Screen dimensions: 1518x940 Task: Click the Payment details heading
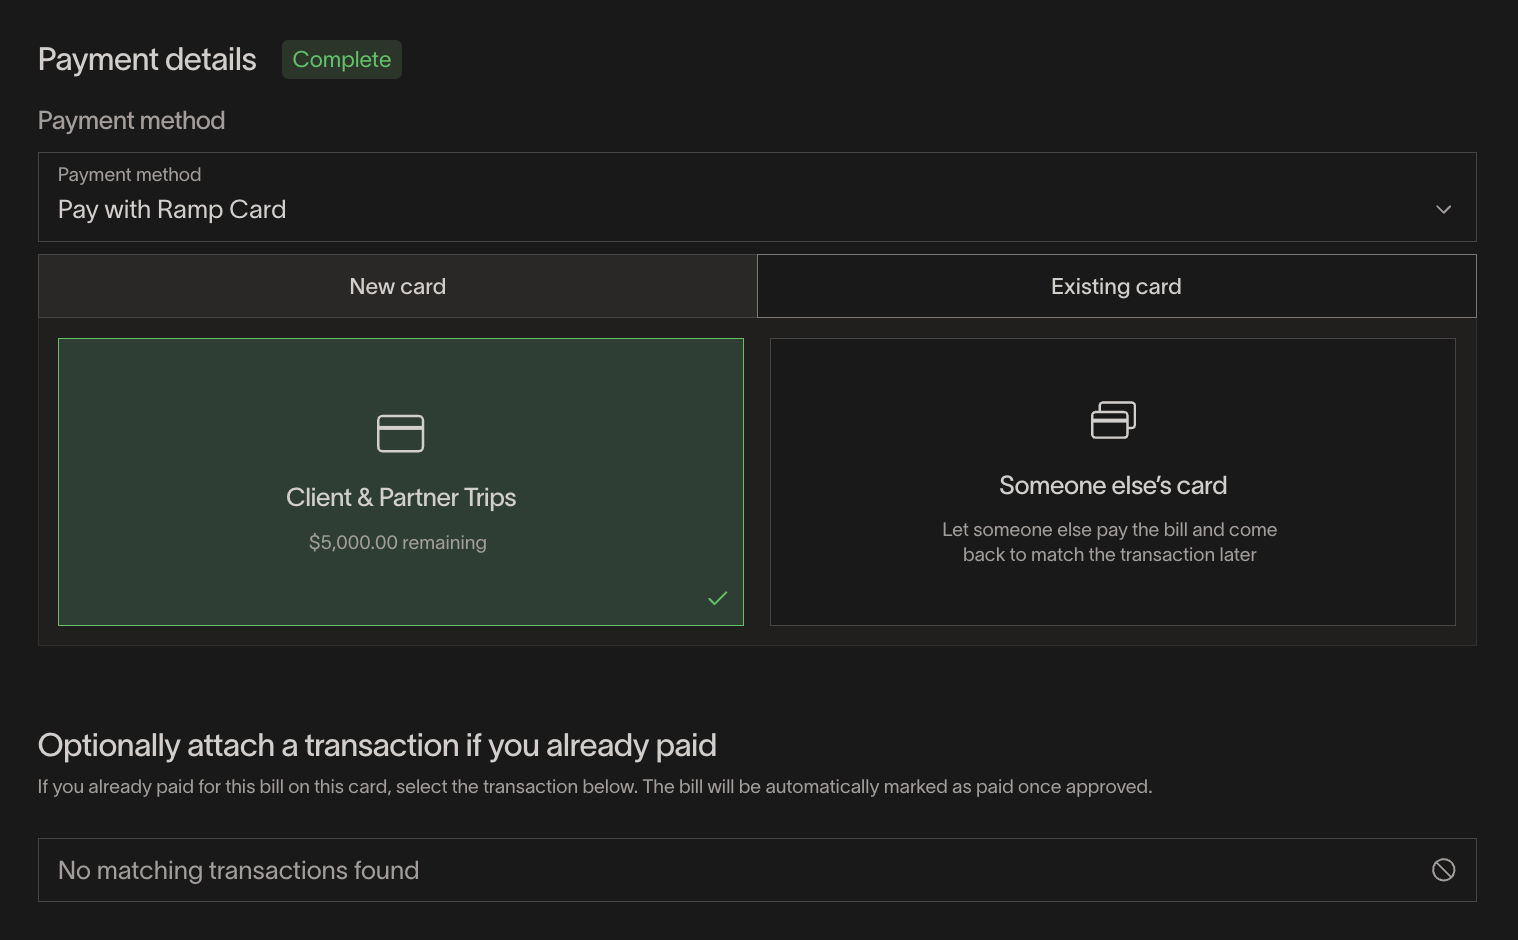click(x=146, y=59)
